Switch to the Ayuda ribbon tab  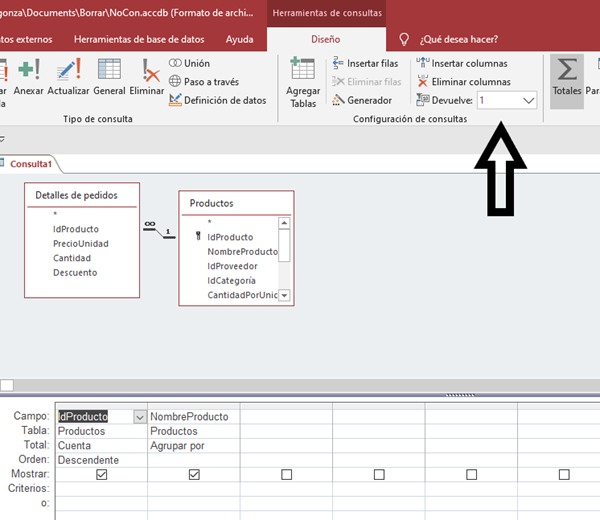click(239, 40)
